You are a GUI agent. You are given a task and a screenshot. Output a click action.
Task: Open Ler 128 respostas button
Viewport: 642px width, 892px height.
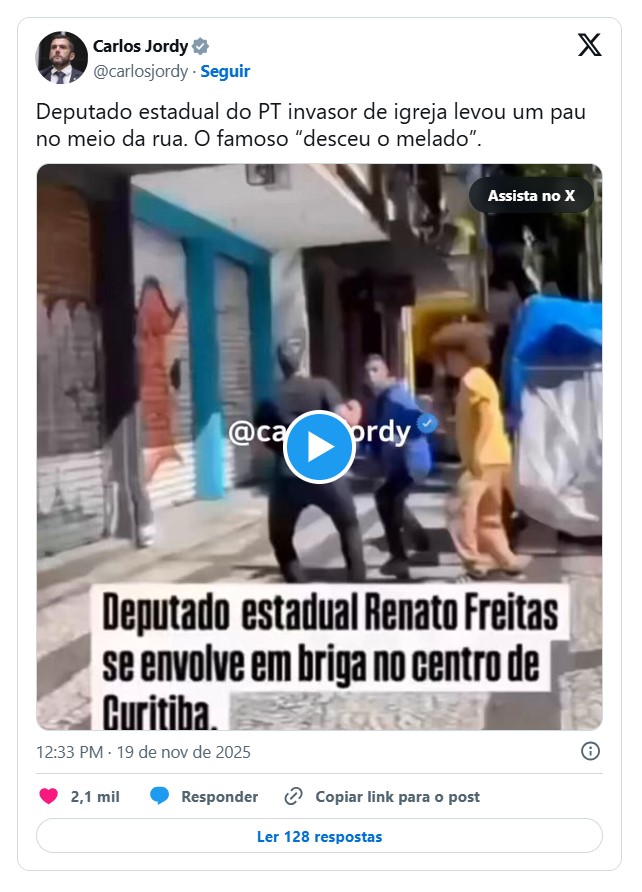pyautogui.click(x=319, y=836)
